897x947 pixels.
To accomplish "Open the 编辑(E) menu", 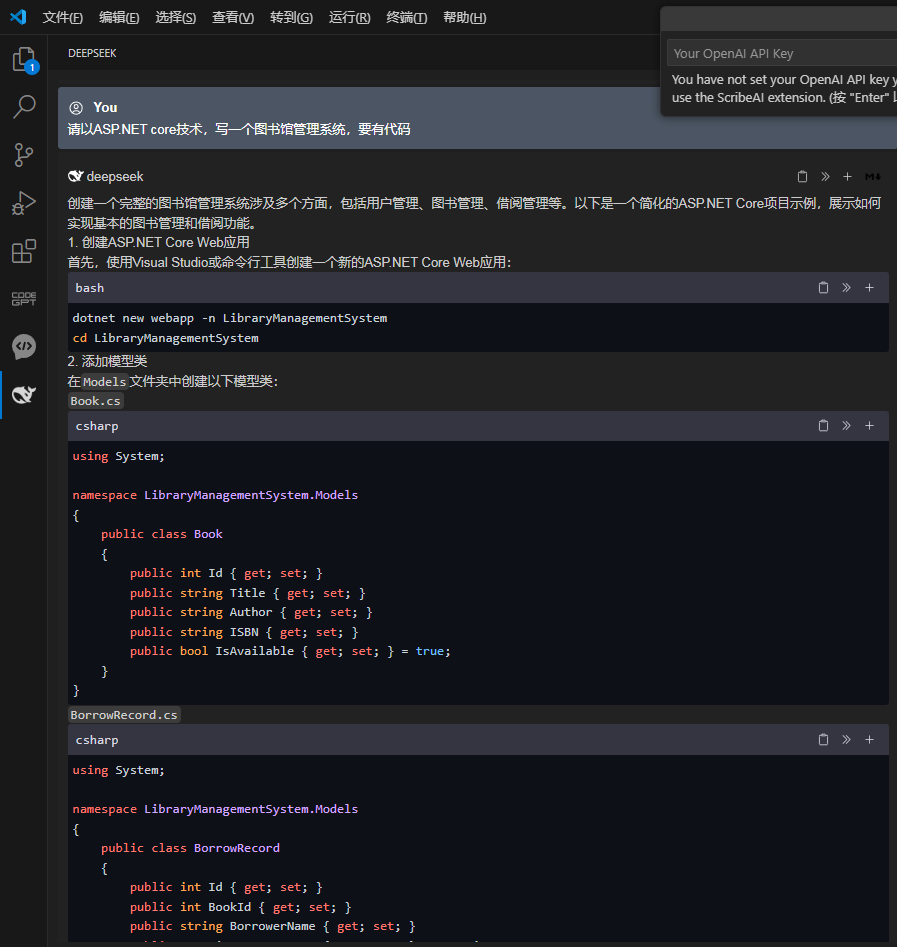I will [119, 18].
